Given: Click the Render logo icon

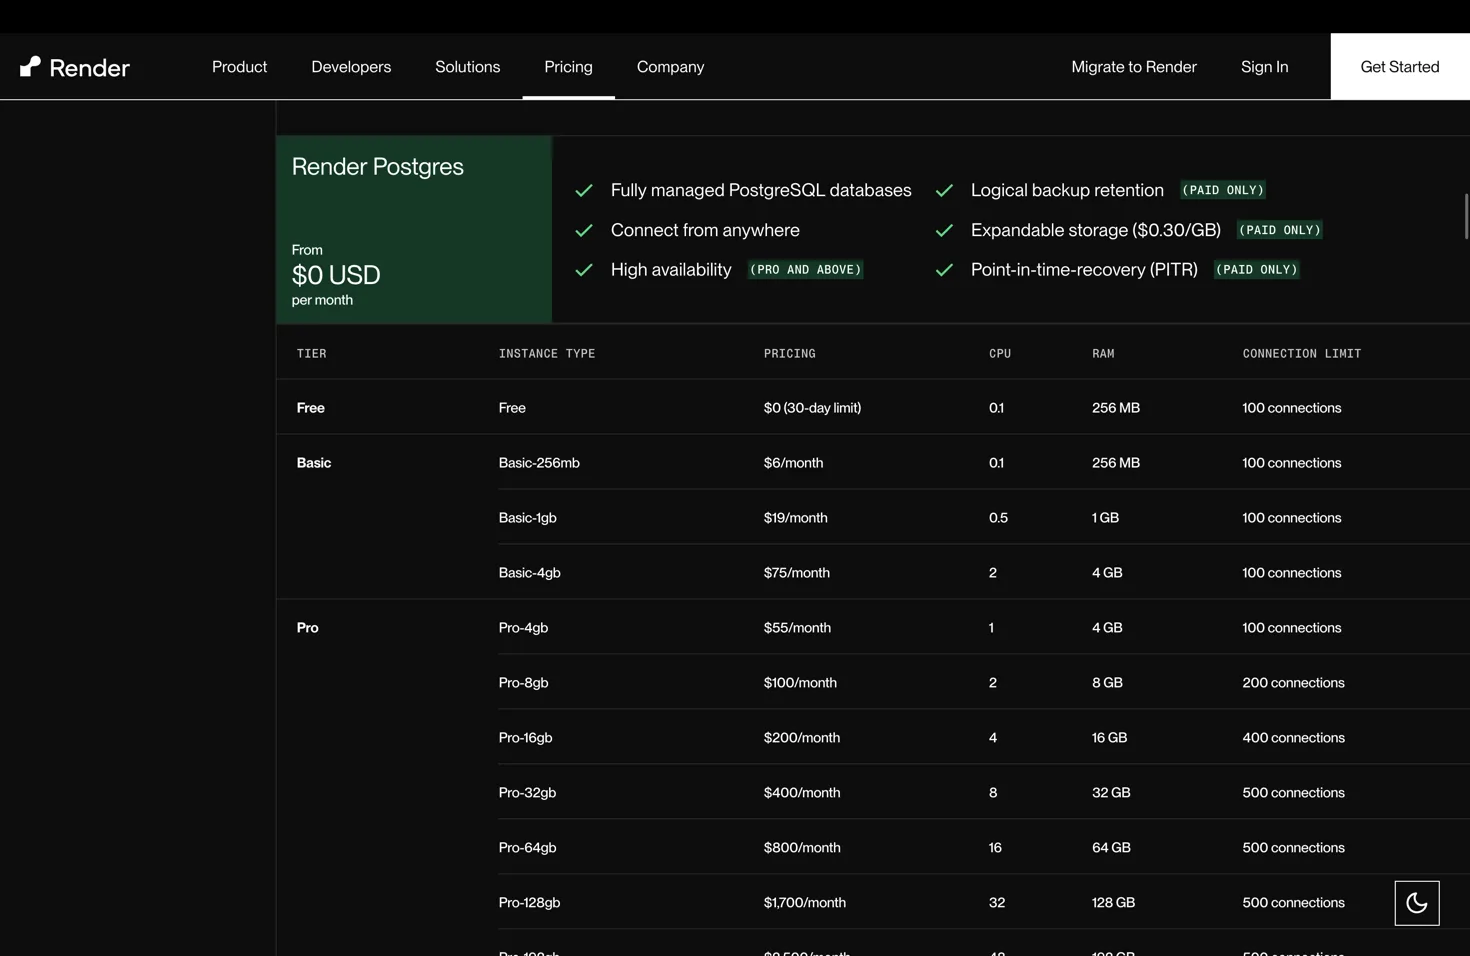Looking at the screenshot, I should pos(30,67).
